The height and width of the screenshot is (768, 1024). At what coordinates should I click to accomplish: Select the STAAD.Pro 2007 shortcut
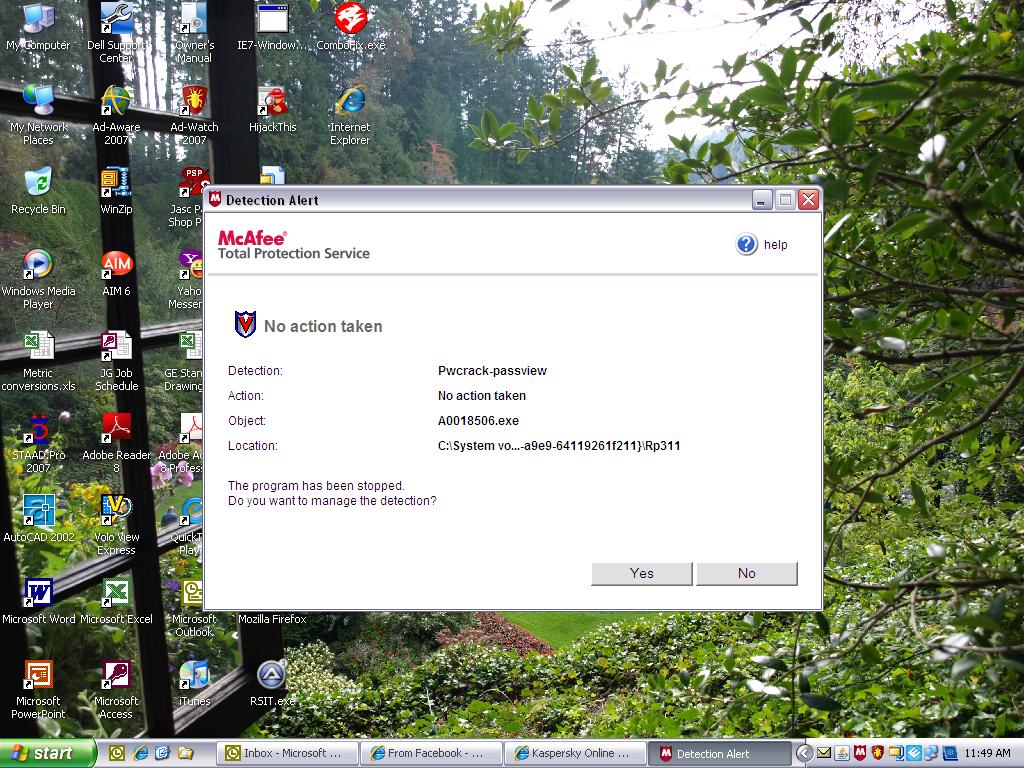[x=39, y=443]
